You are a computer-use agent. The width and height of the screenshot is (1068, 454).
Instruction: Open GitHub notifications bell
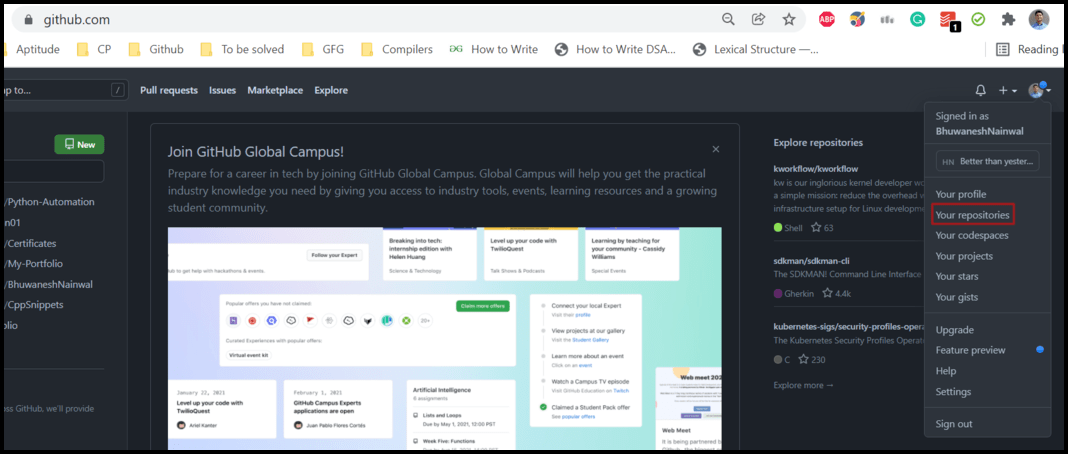coord(981,90)
